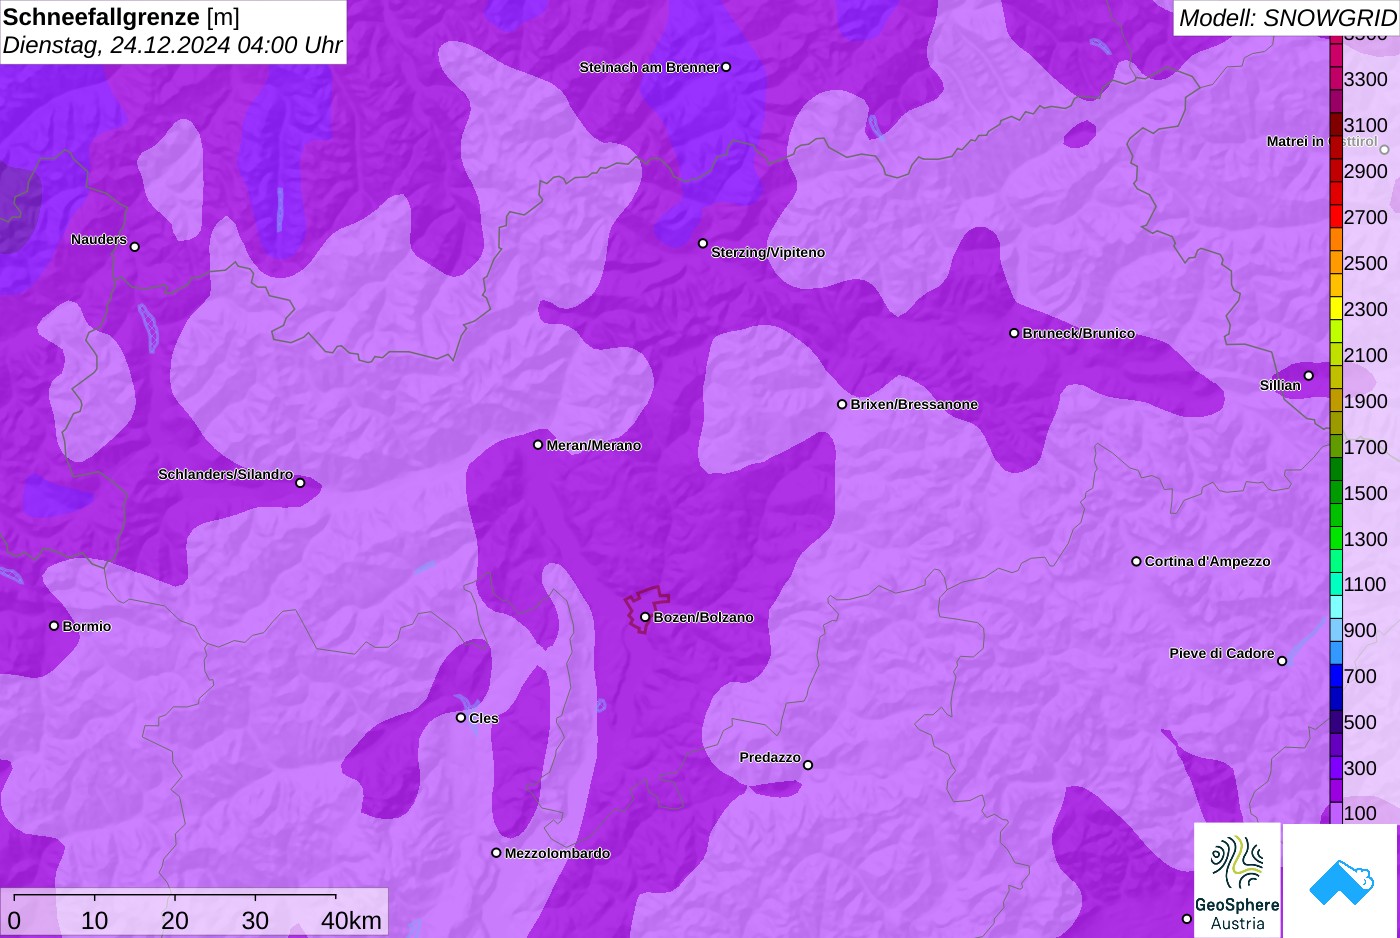The width and height of the screenshot is (1400, 938).
Task: Click the 1900 legend value
Action: (x=1366, y=401)
